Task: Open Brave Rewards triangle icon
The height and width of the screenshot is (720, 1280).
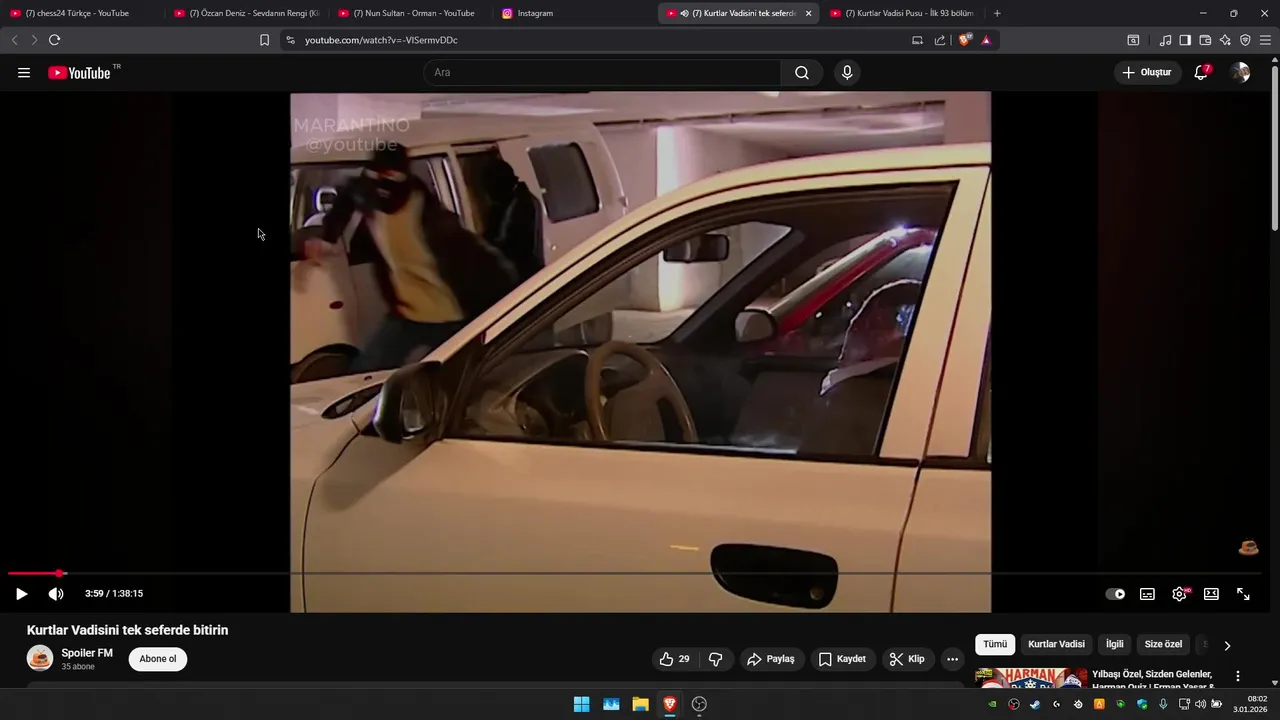Action: tap(986, 40)
